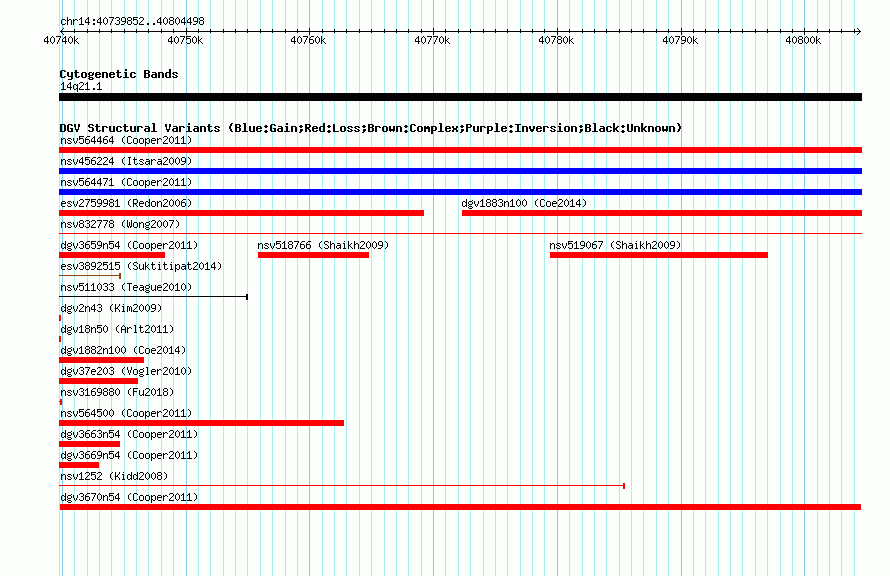
Task: Open the dgv3663n54 (Cooper2011) label
Action: tap(129, 434)
